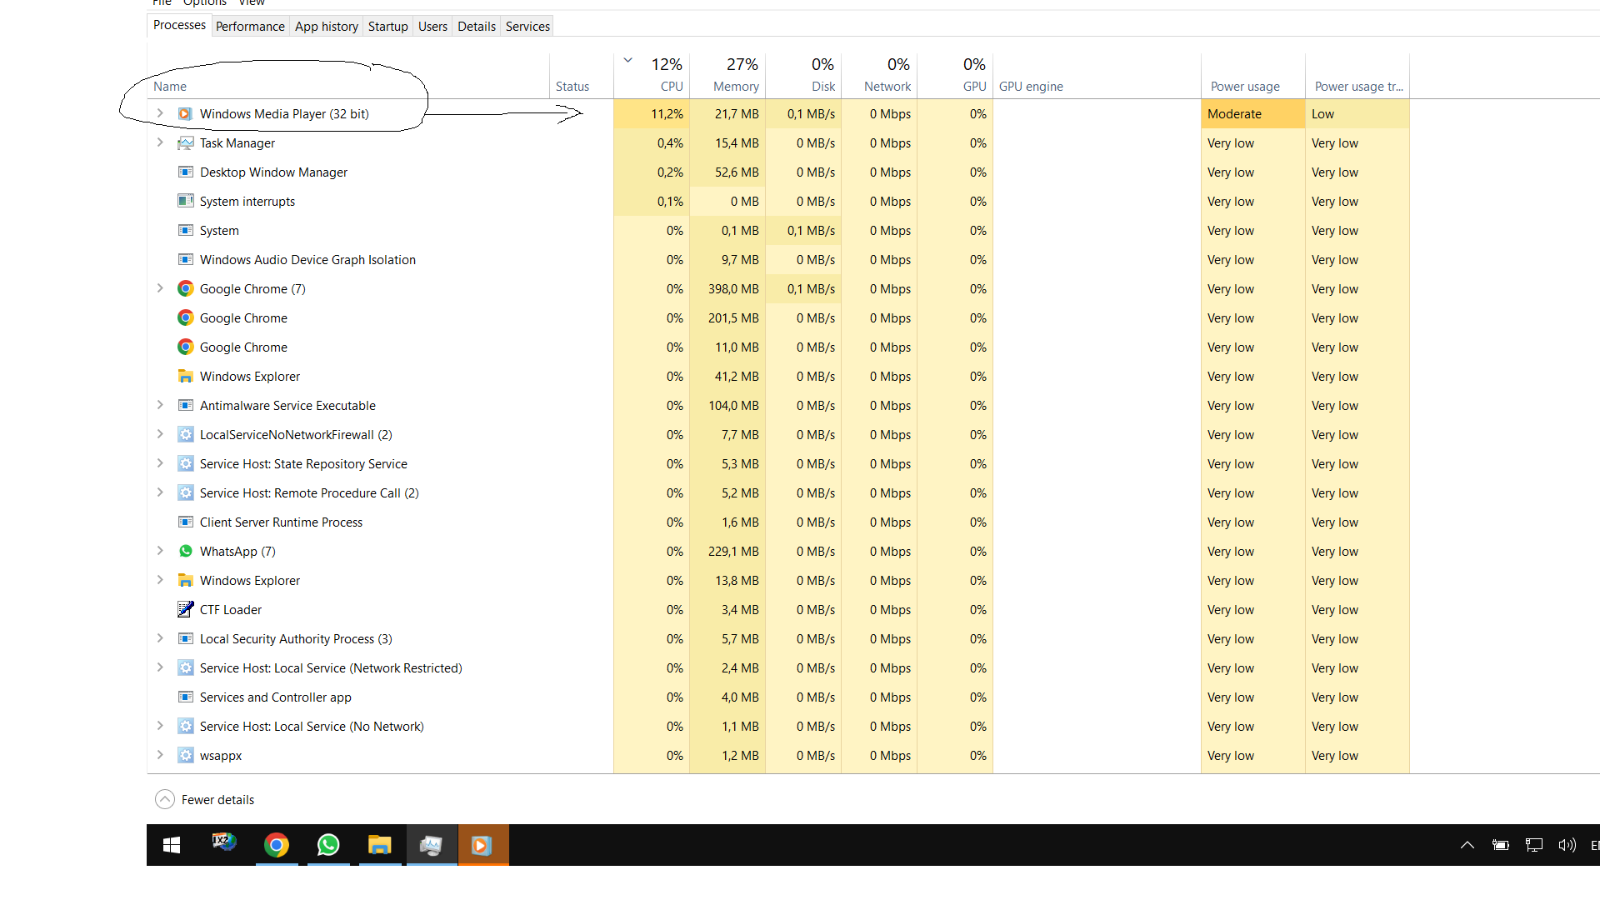Expand Local Security Authority Process (3)
Image resolution: width=1600 pixels, height=900 pixels.
pos(160,638)
